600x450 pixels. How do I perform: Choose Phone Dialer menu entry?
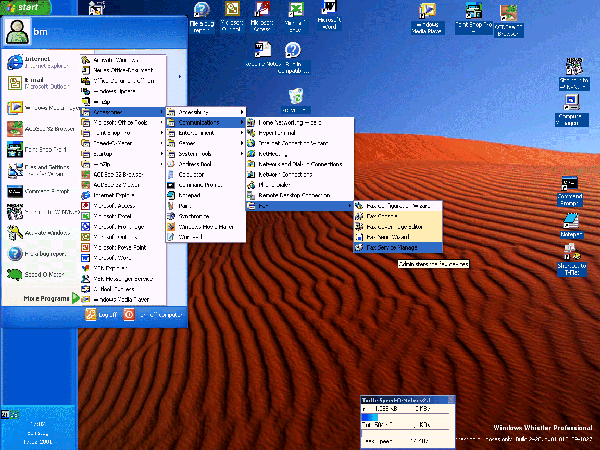coord(300,185)
